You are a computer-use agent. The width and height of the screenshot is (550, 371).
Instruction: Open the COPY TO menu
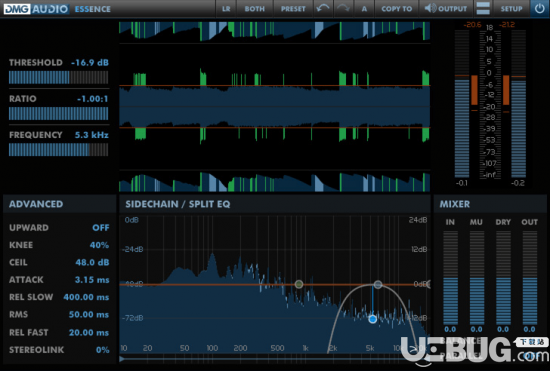pyautogui.click(x=397, y=8)
